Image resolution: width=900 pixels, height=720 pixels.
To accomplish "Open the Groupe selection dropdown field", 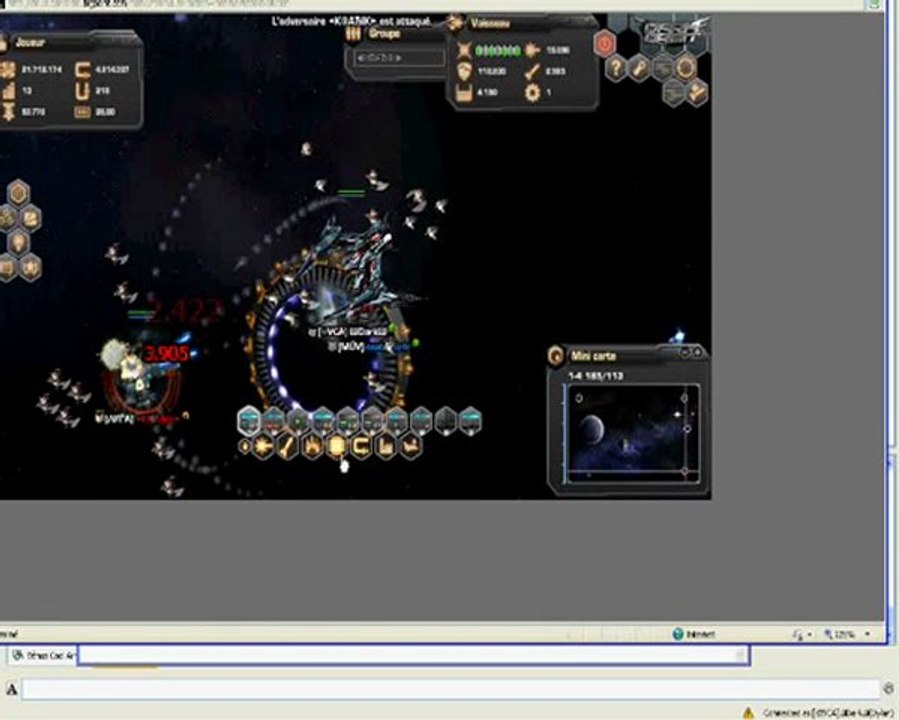I will 399,58.
